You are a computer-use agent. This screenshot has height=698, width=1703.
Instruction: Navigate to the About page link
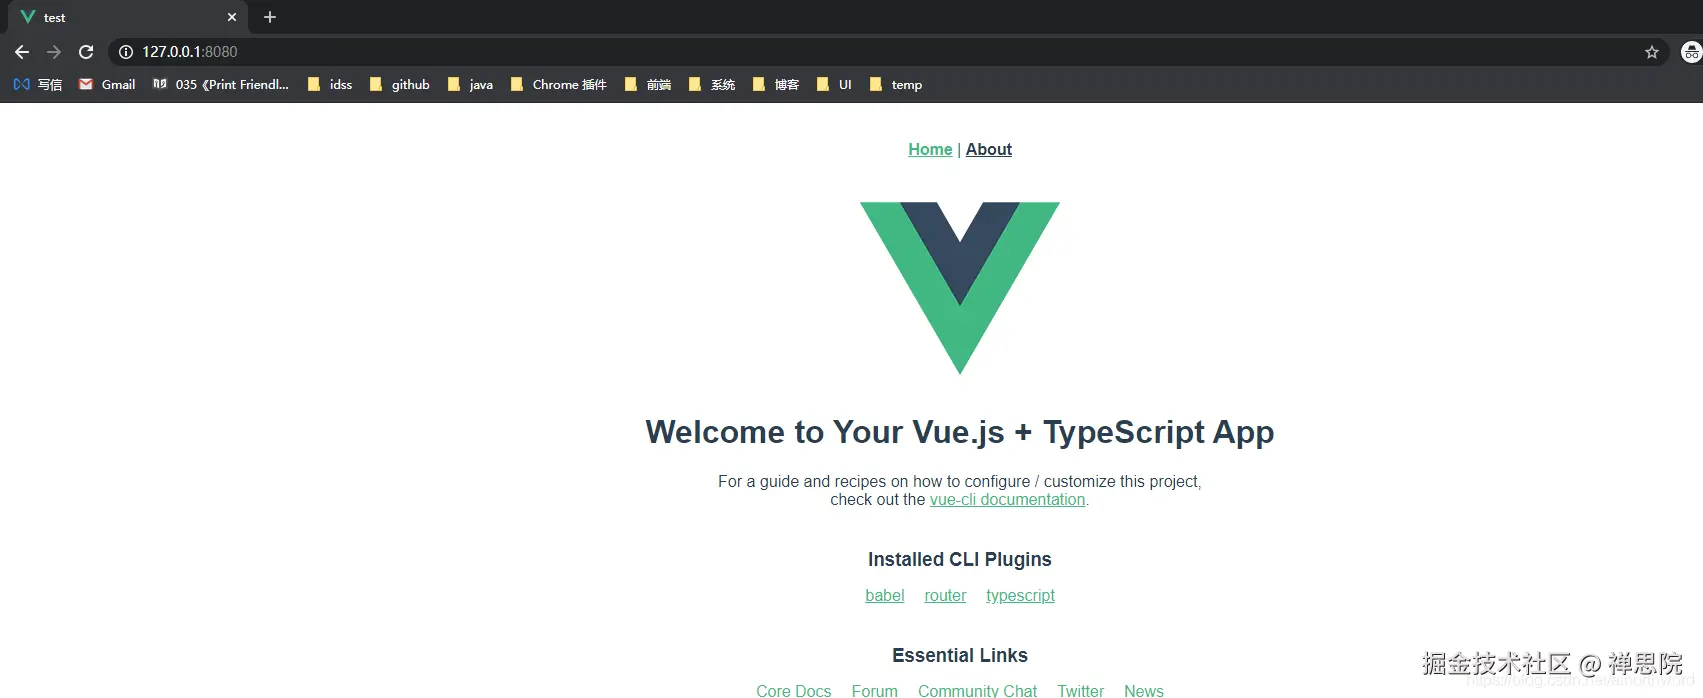coord(989,149)
